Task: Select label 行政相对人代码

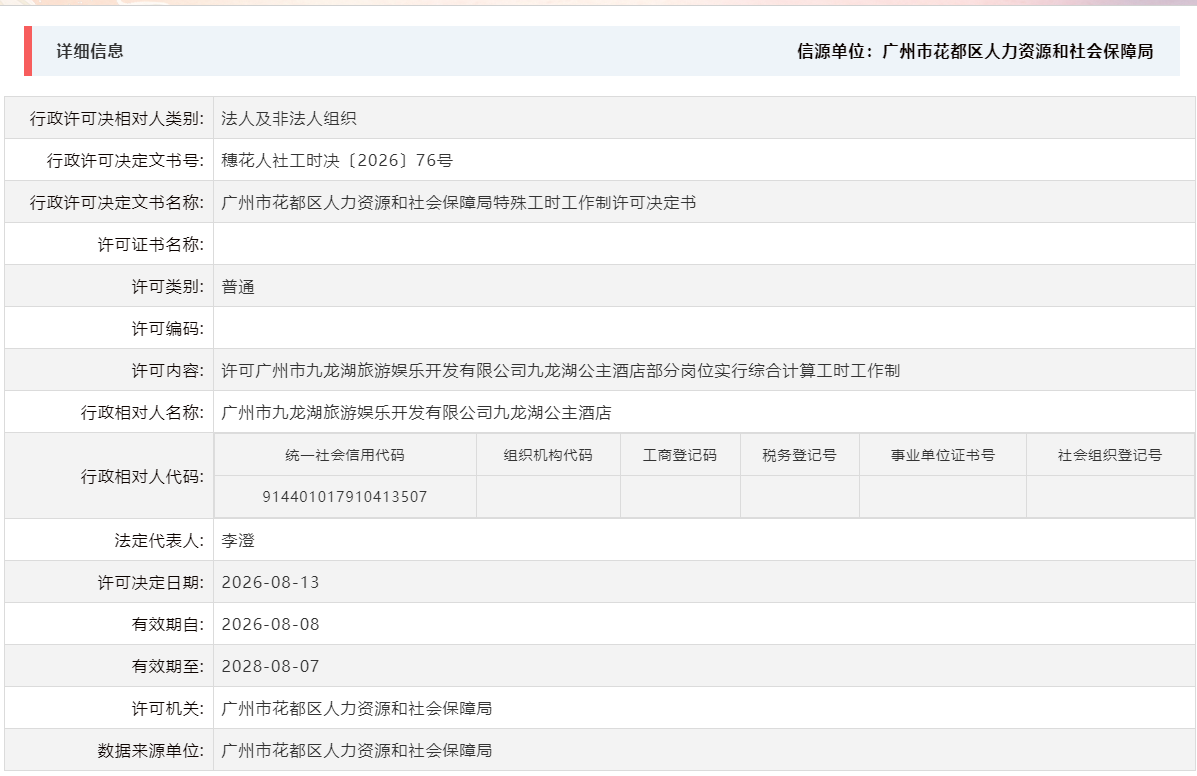Action: [142, 476]
